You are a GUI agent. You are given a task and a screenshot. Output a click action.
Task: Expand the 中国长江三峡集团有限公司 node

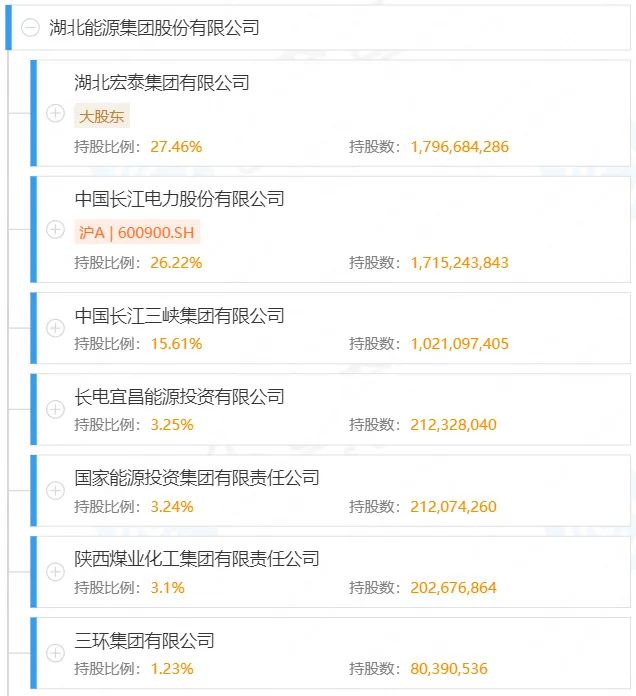click(x=56, y=328)
